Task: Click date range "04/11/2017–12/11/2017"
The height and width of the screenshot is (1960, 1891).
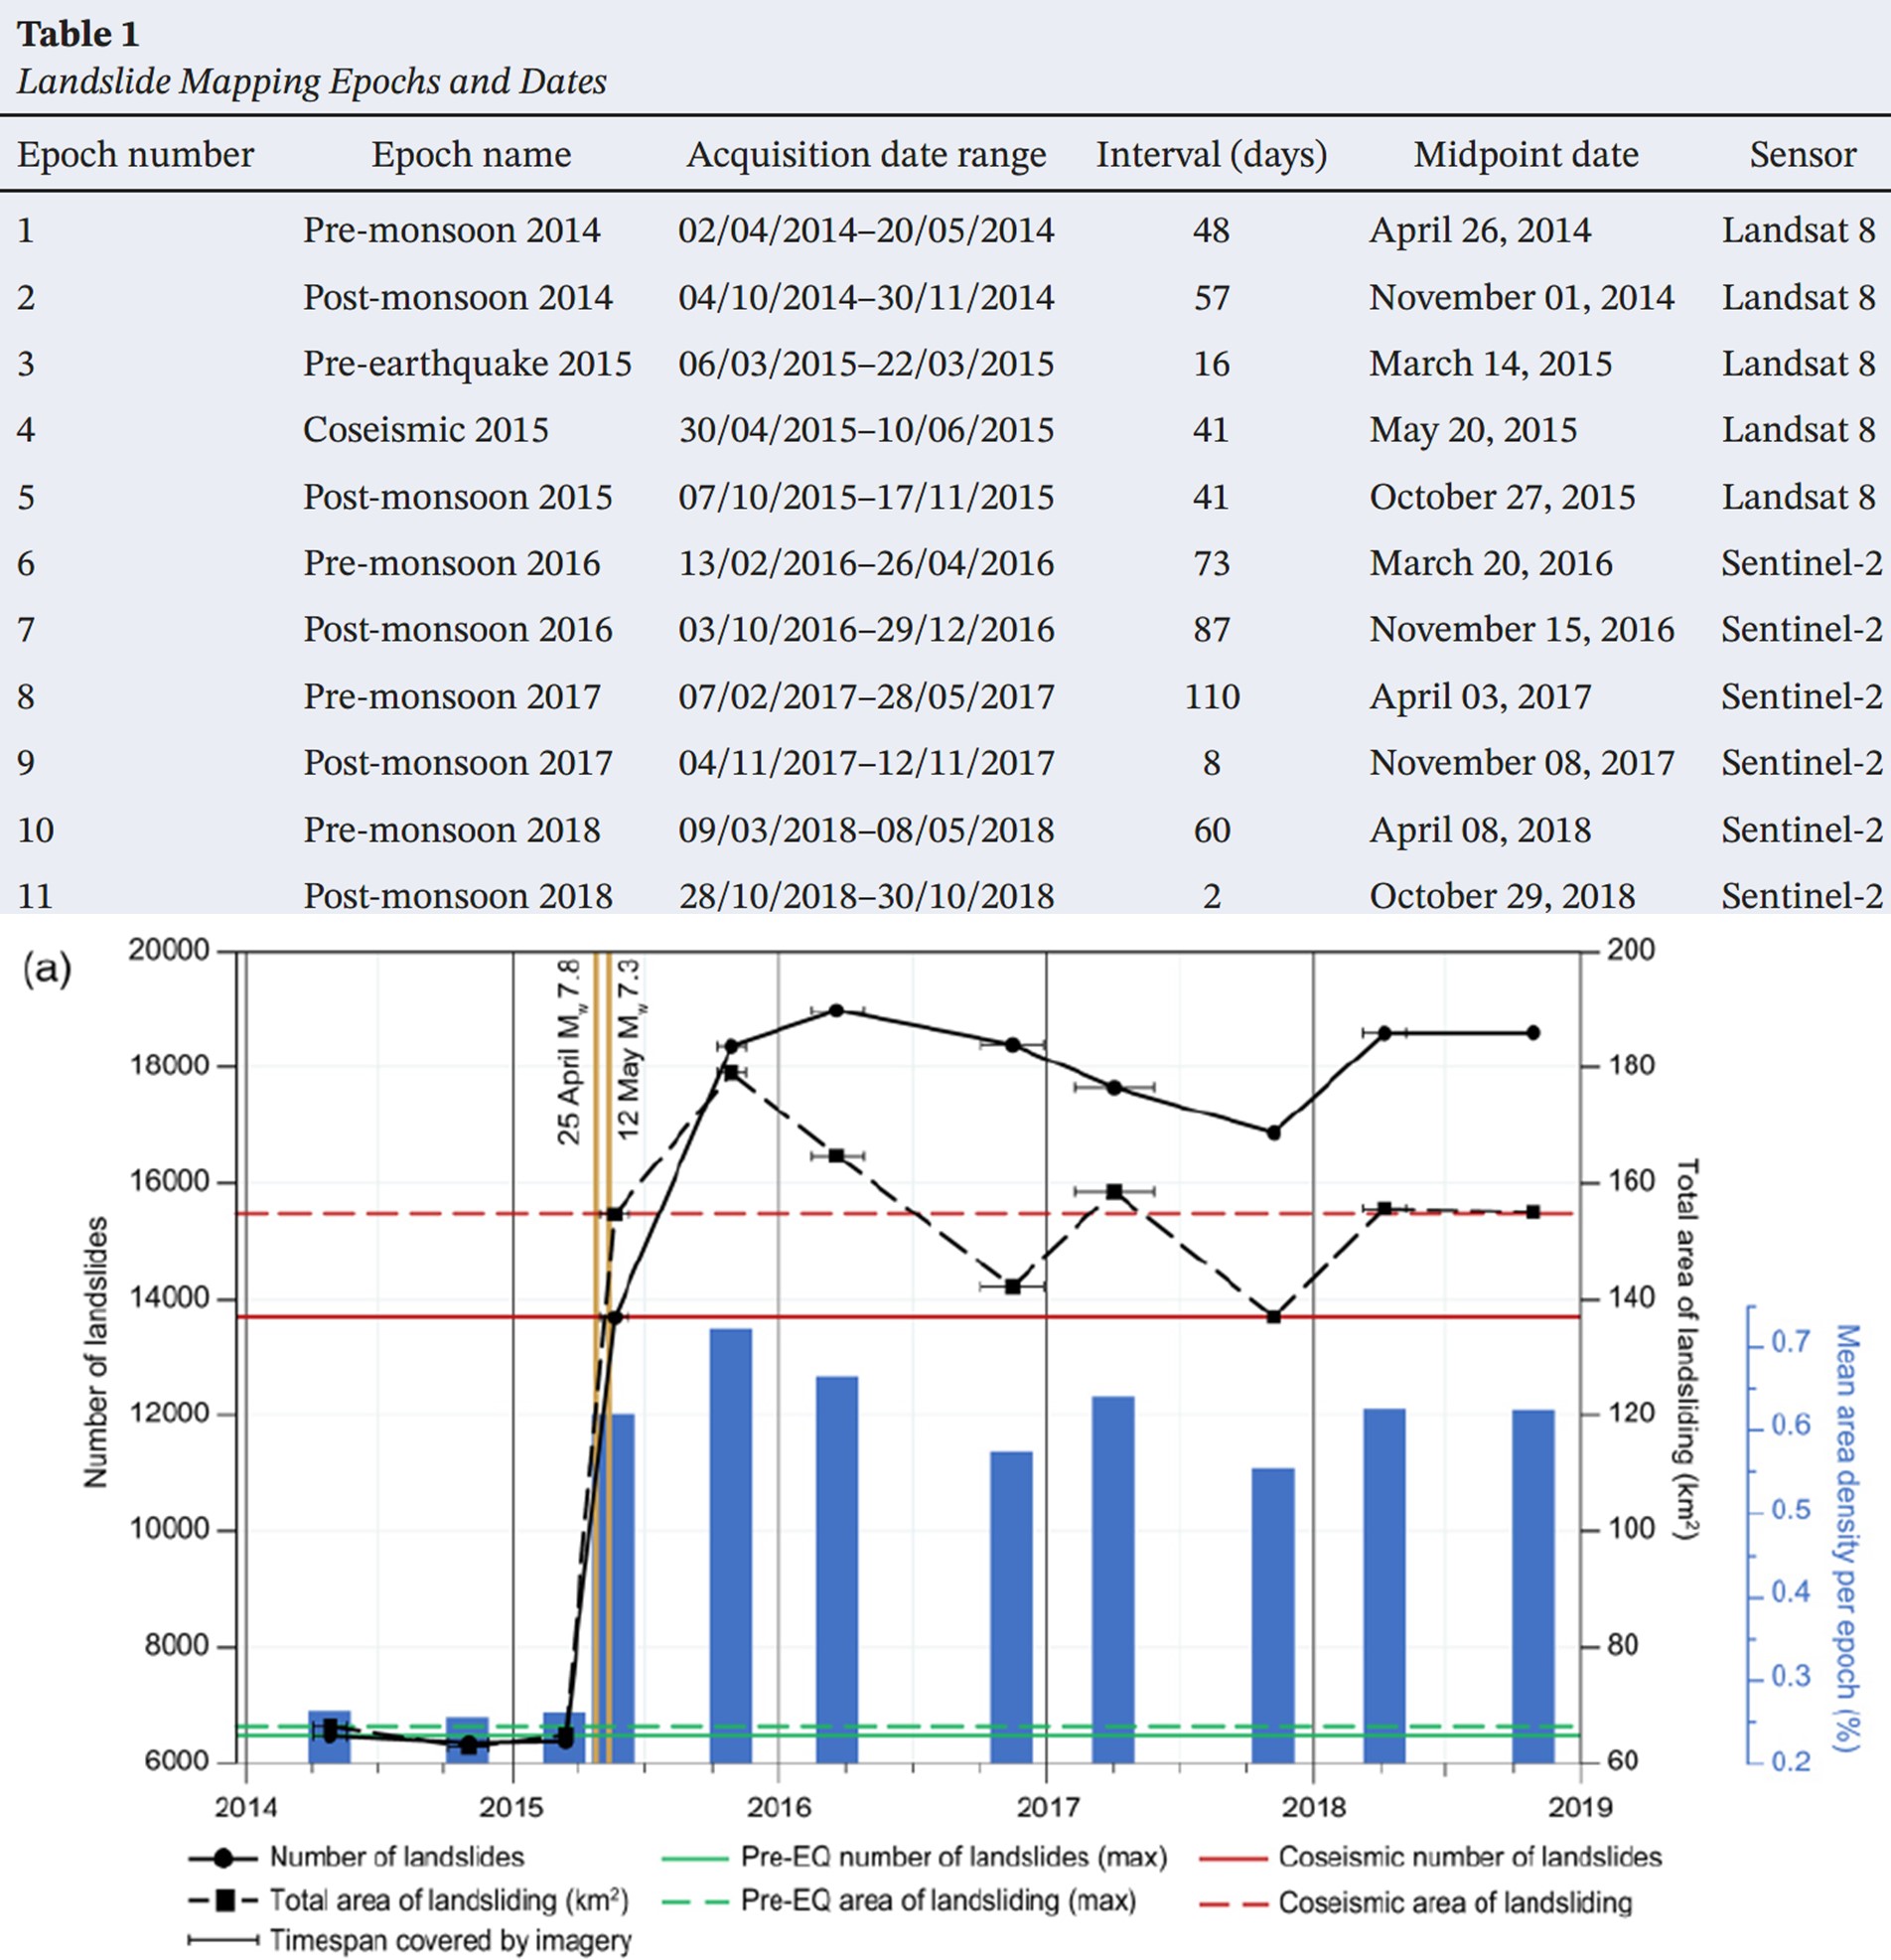Action: (866, 763)
